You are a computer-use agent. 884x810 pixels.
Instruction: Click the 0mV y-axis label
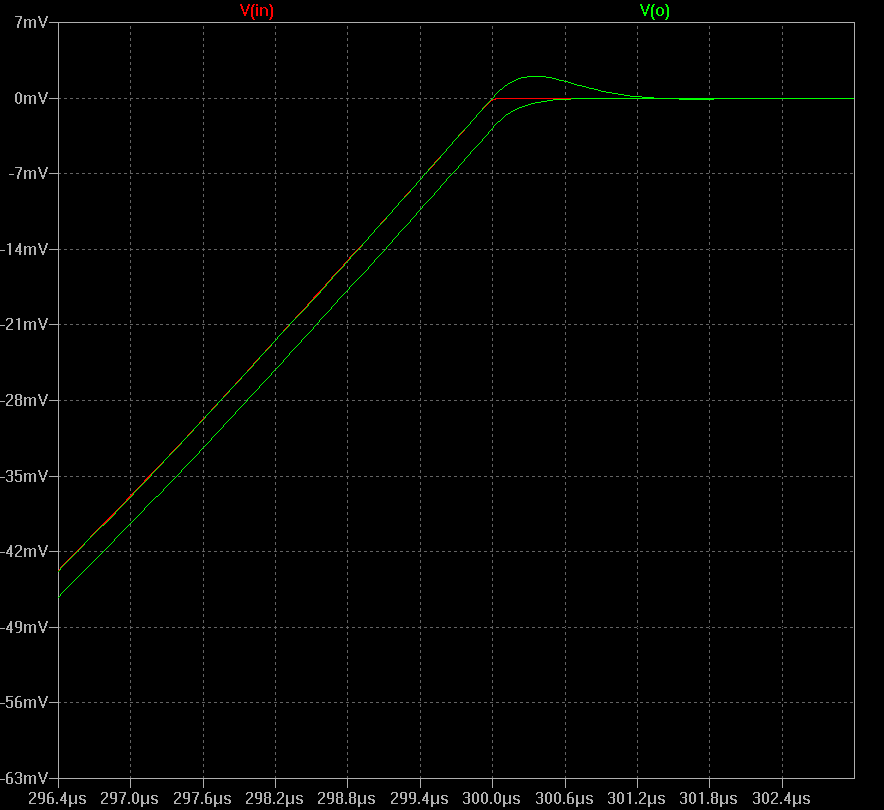[32, 99]
